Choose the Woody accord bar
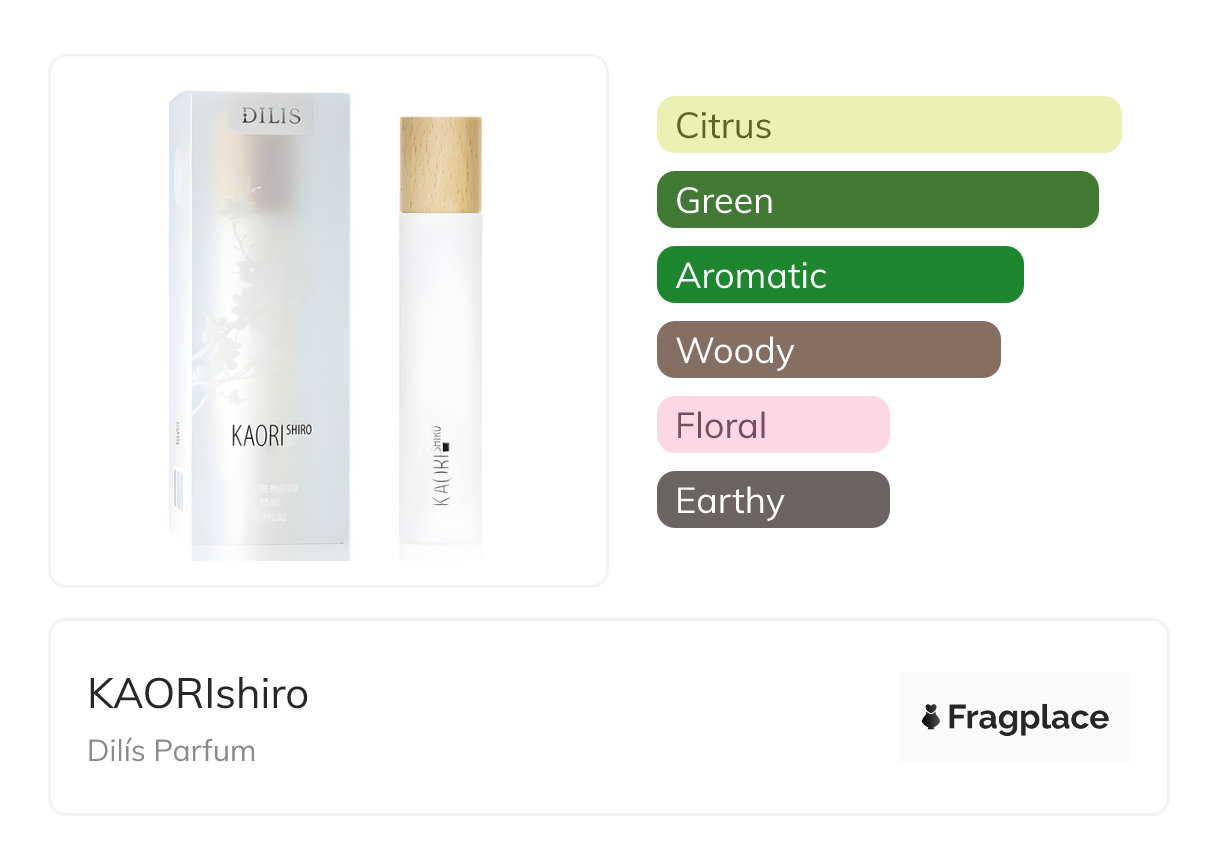The height and width of the screenshot is (864, 1218). click(x=828, y=350)
